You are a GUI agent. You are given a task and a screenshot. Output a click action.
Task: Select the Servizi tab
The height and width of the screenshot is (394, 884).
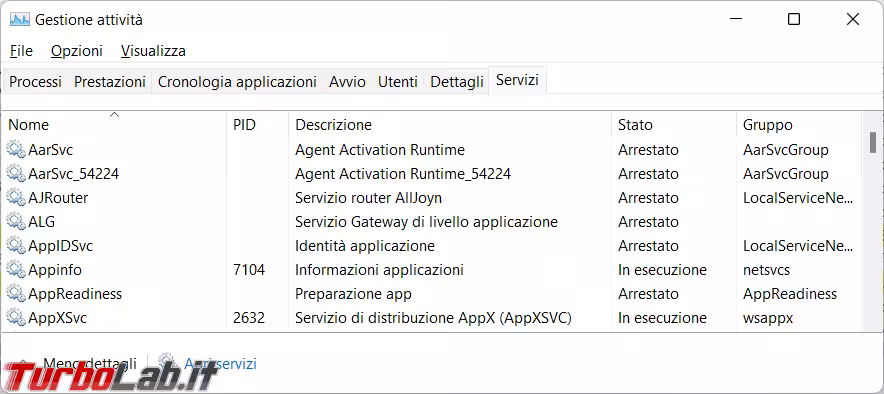click(x=517, y=80)
